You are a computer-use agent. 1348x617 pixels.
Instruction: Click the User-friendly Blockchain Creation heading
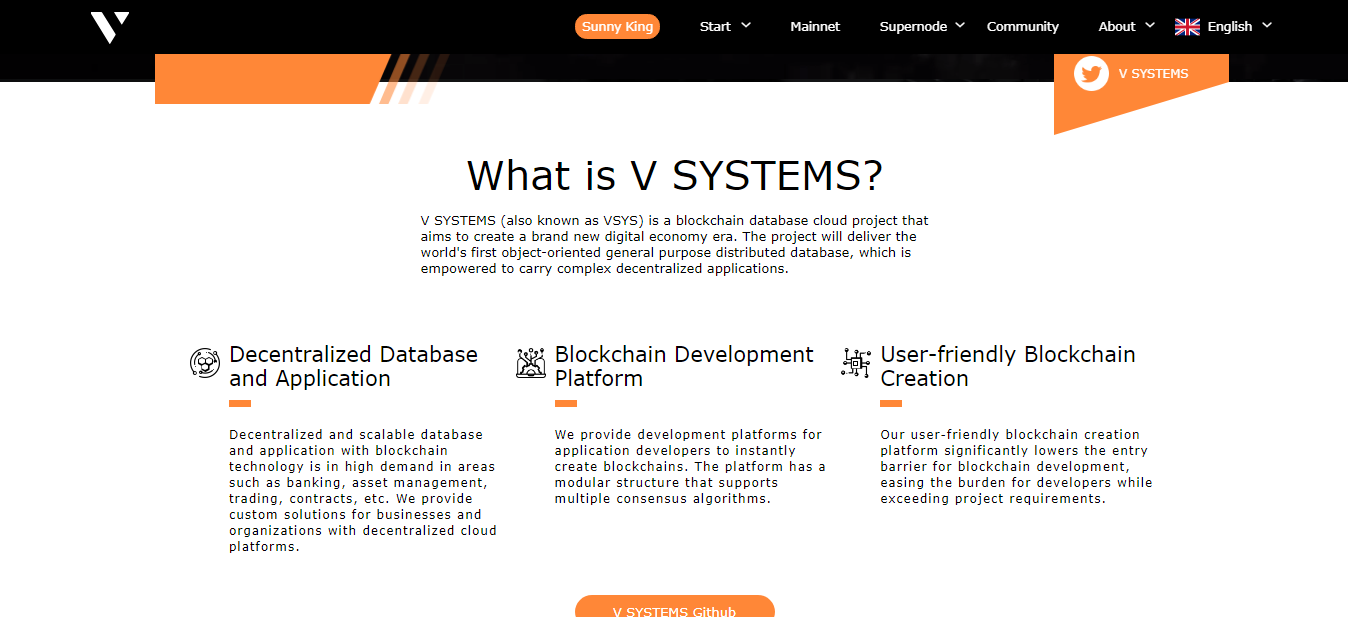(x=1008, y=366)
